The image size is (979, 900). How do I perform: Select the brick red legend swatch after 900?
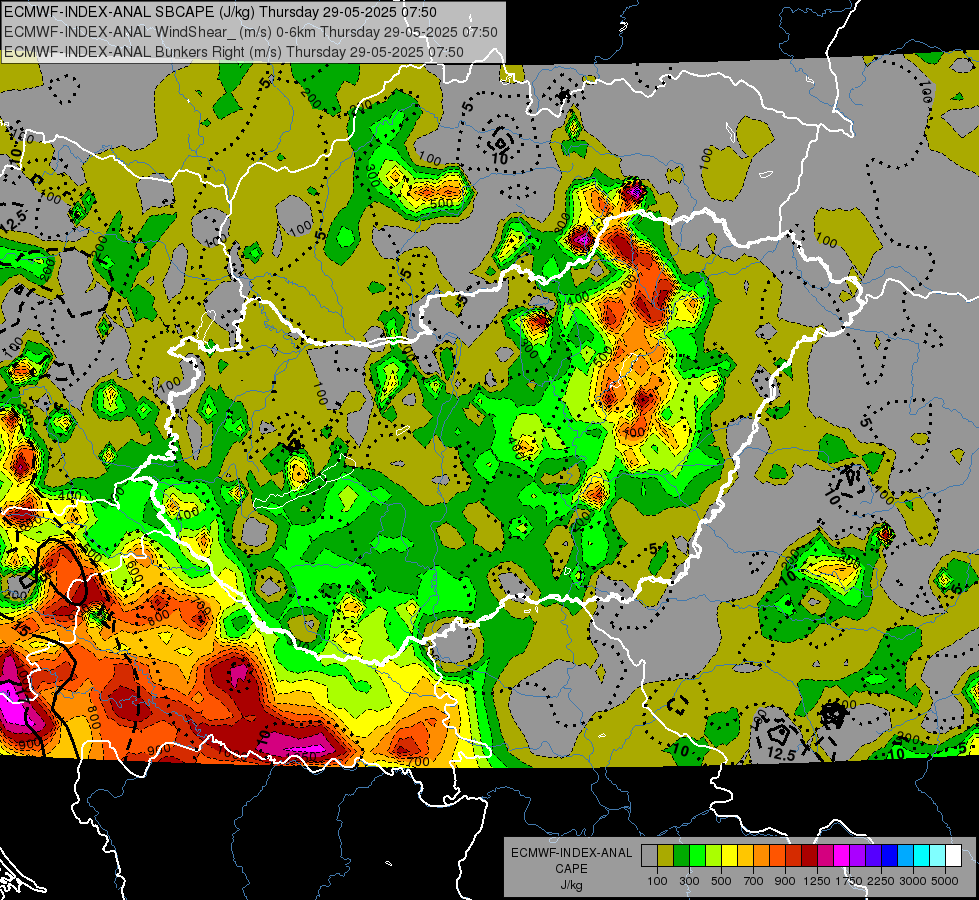coord(794,855)
